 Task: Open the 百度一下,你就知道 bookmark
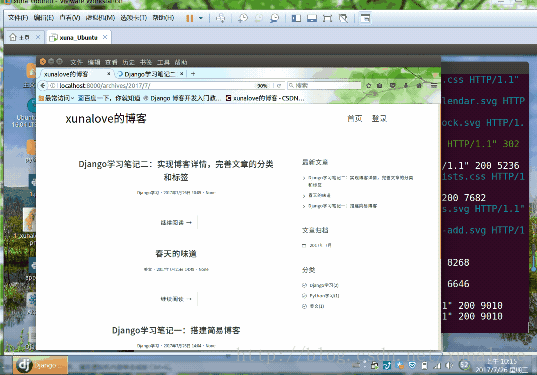[109, 98]
